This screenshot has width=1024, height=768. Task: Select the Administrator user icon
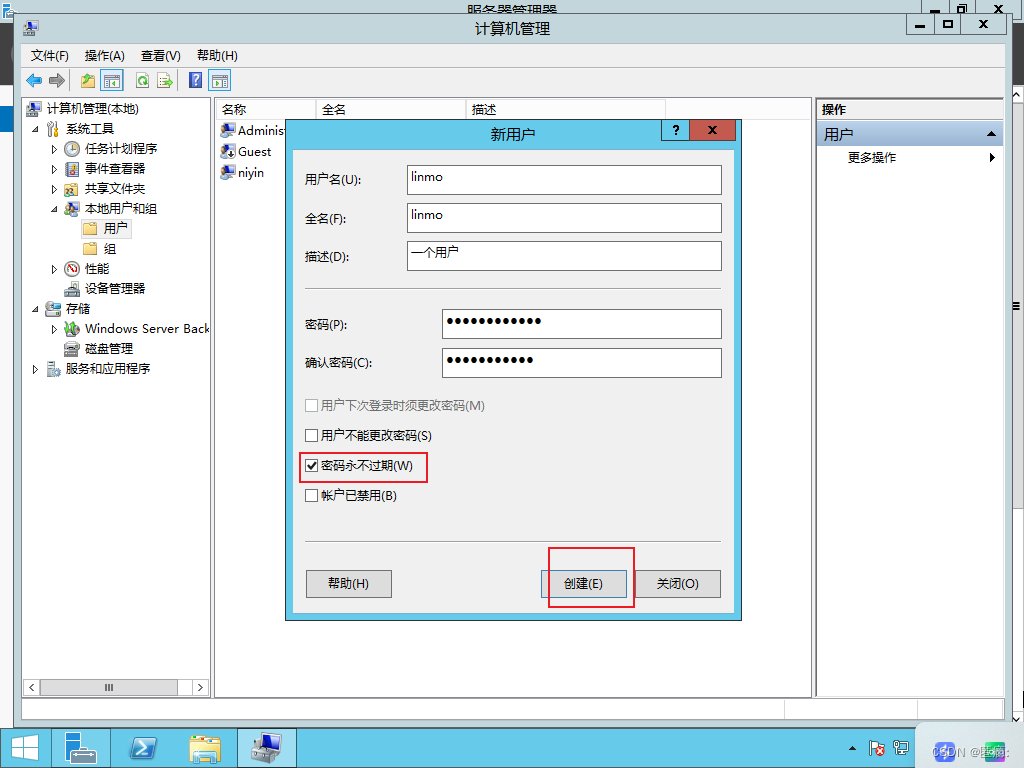[227, 130]
